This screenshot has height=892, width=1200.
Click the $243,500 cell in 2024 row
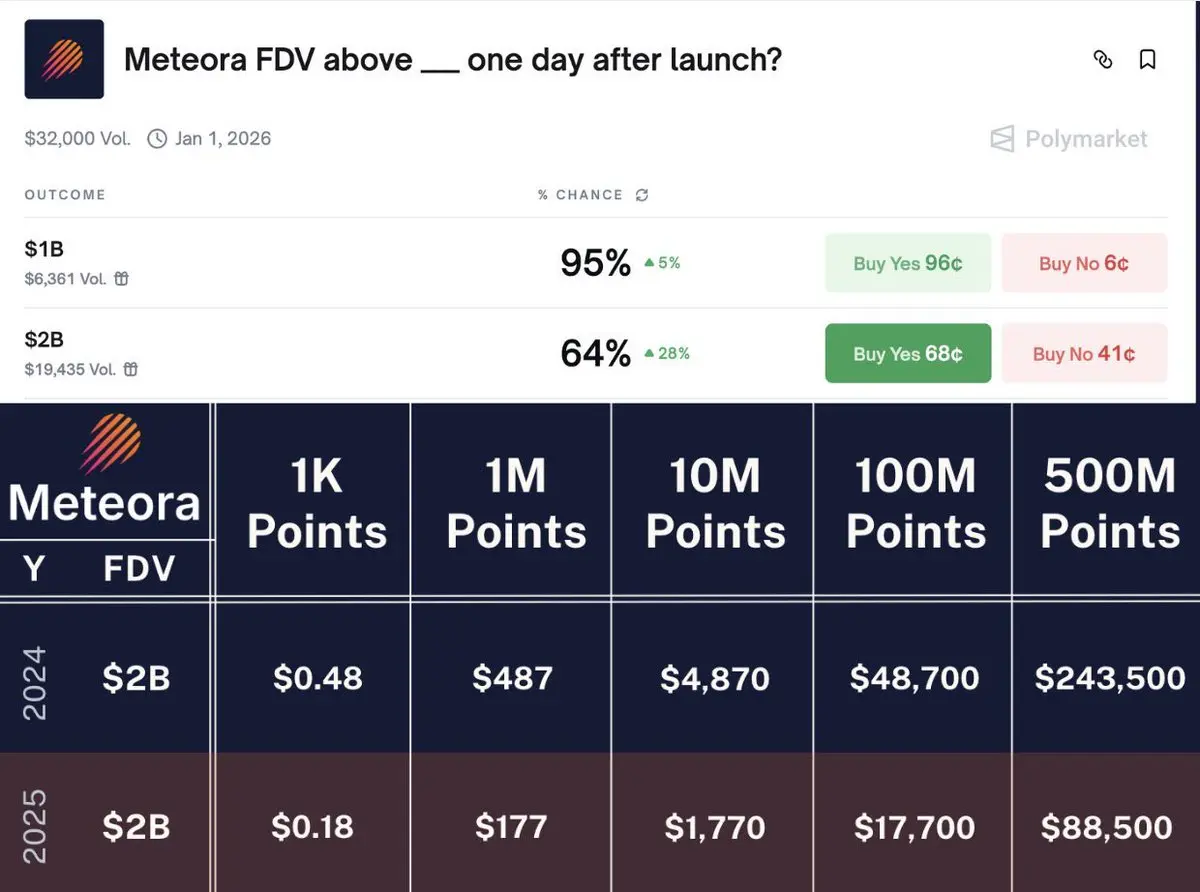point(1110,678)
